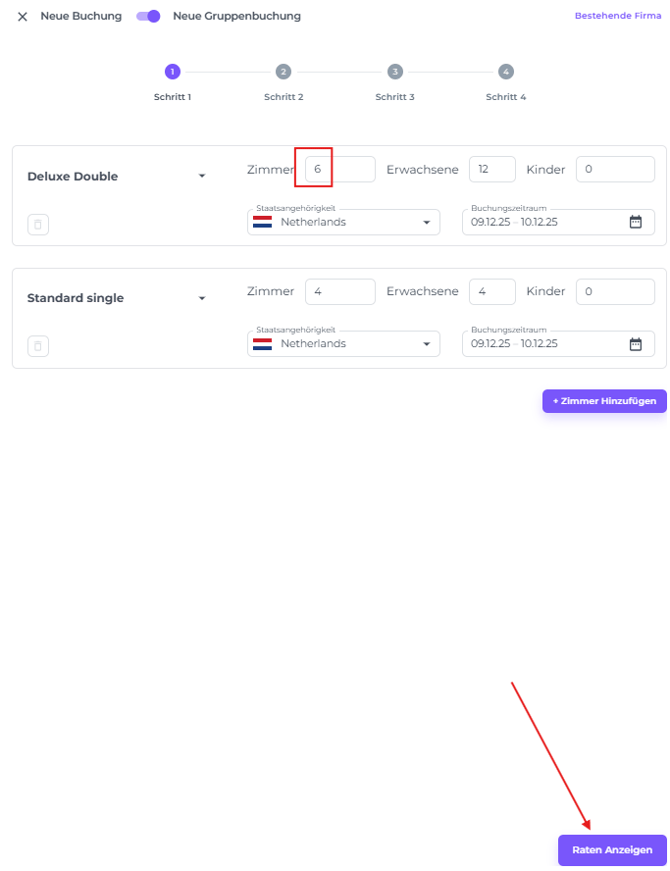Close the new booking dialog with X
Image resolution: width=670 pixels, height=871 pixels.
pyautogui.click(x=22, y=17)
